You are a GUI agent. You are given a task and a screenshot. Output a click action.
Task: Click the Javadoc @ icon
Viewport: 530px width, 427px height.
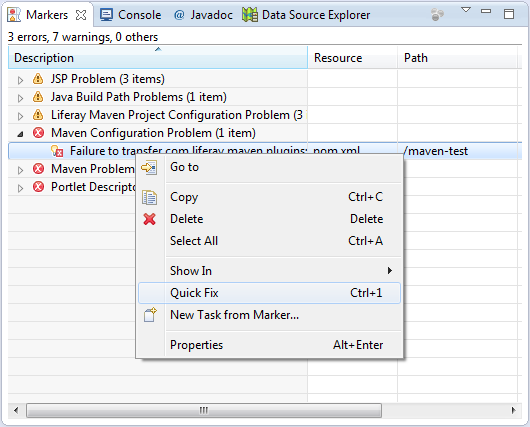[179, 15]
